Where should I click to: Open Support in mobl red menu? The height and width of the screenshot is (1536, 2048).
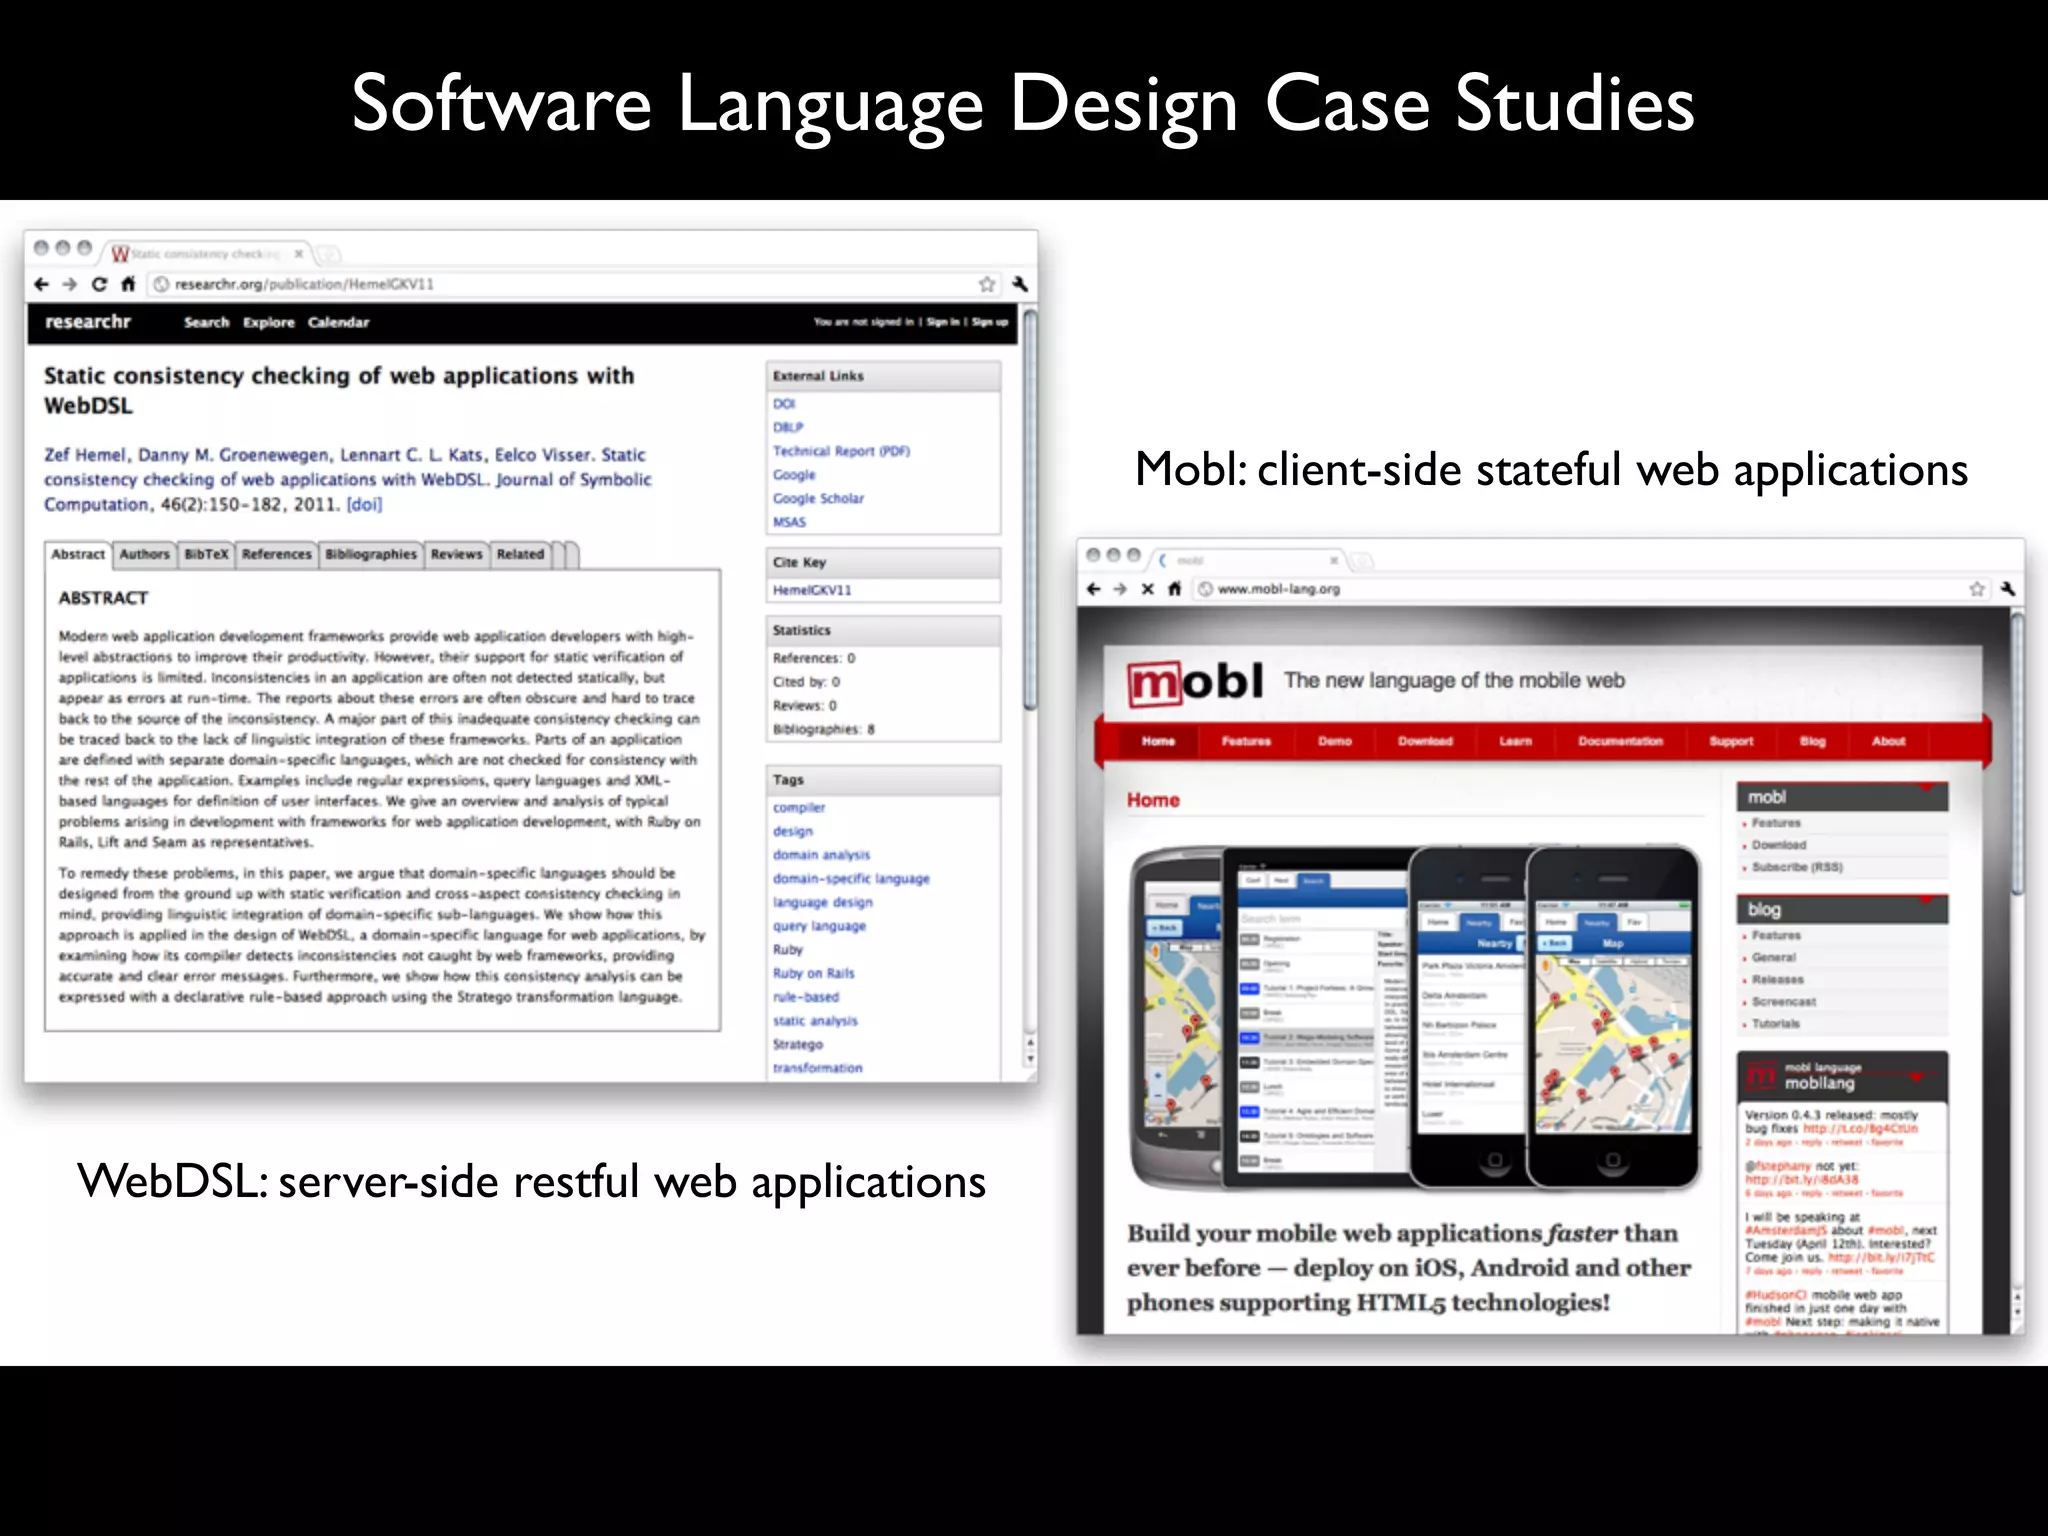pos(1731,741)
